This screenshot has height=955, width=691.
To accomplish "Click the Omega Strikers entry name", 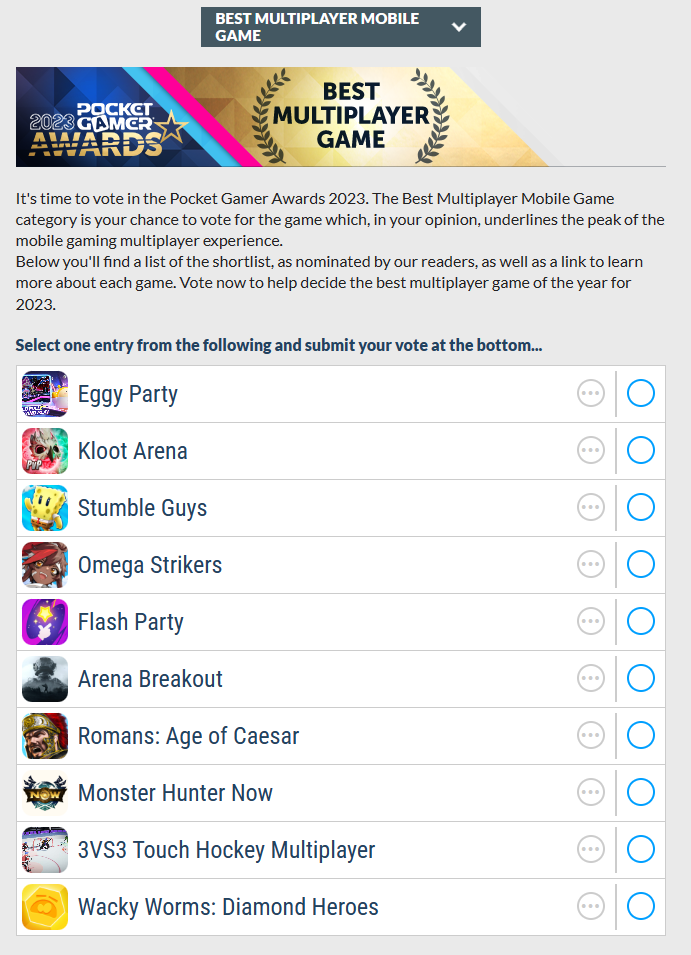I will coord(150,565).
